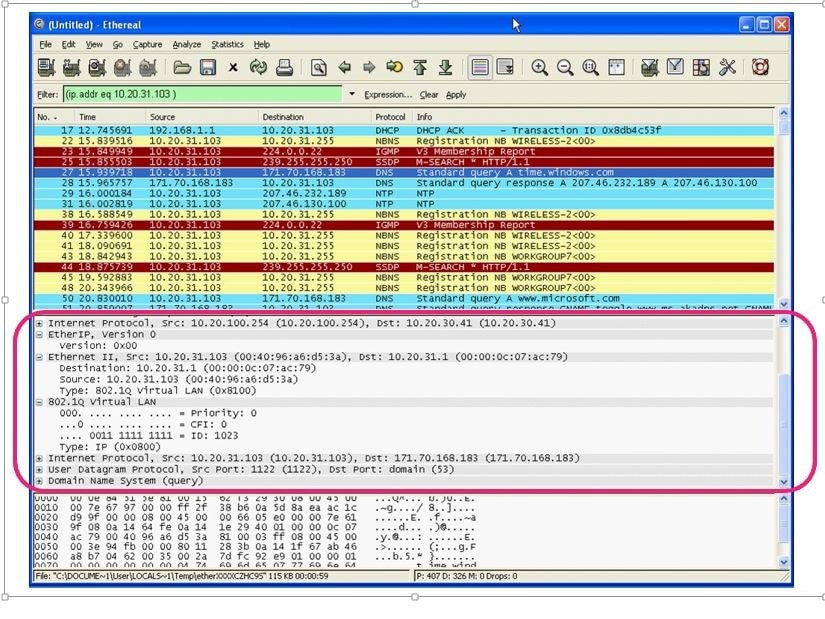Screen dimensions: 825x619
Task: Go back in packet history arrow
Action: coord(345,67)
